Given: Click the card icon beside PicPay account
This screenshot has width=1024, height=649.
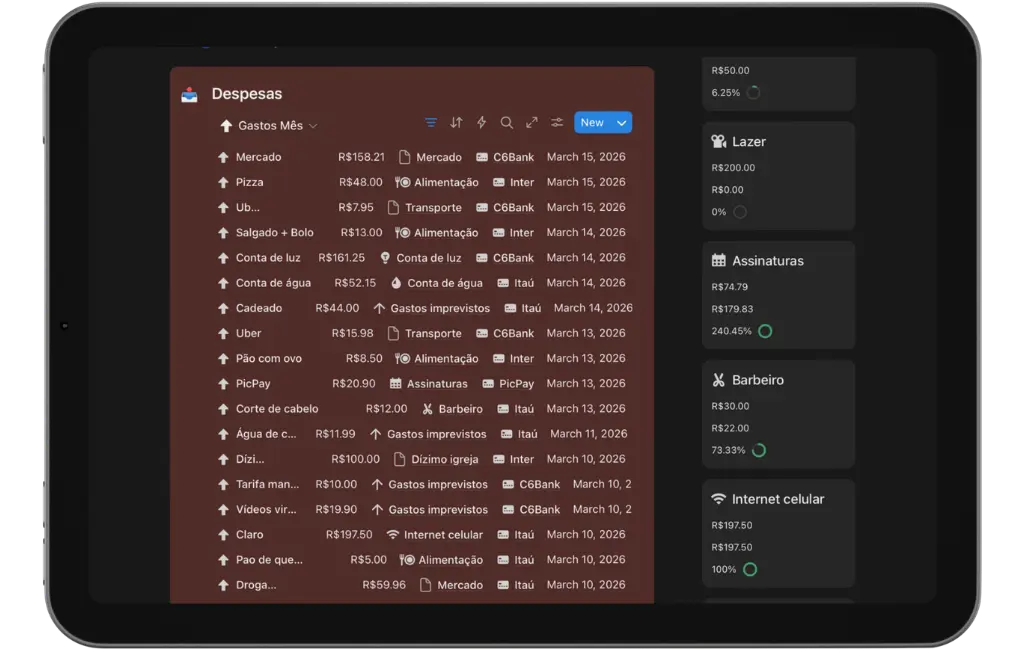Looking at the screenshot, I should click(488, 384).
